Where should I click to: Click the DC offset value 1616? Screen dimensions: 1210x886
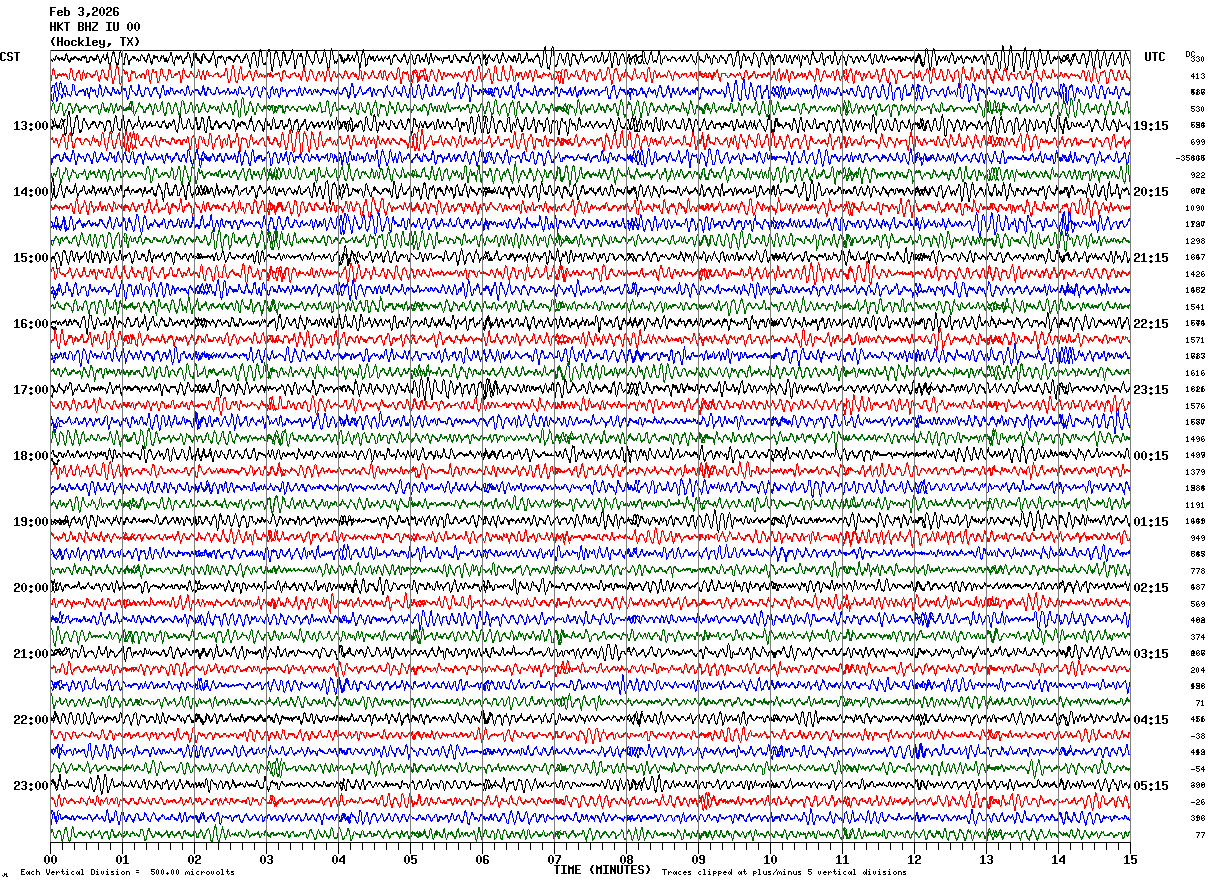[1195, 373]
